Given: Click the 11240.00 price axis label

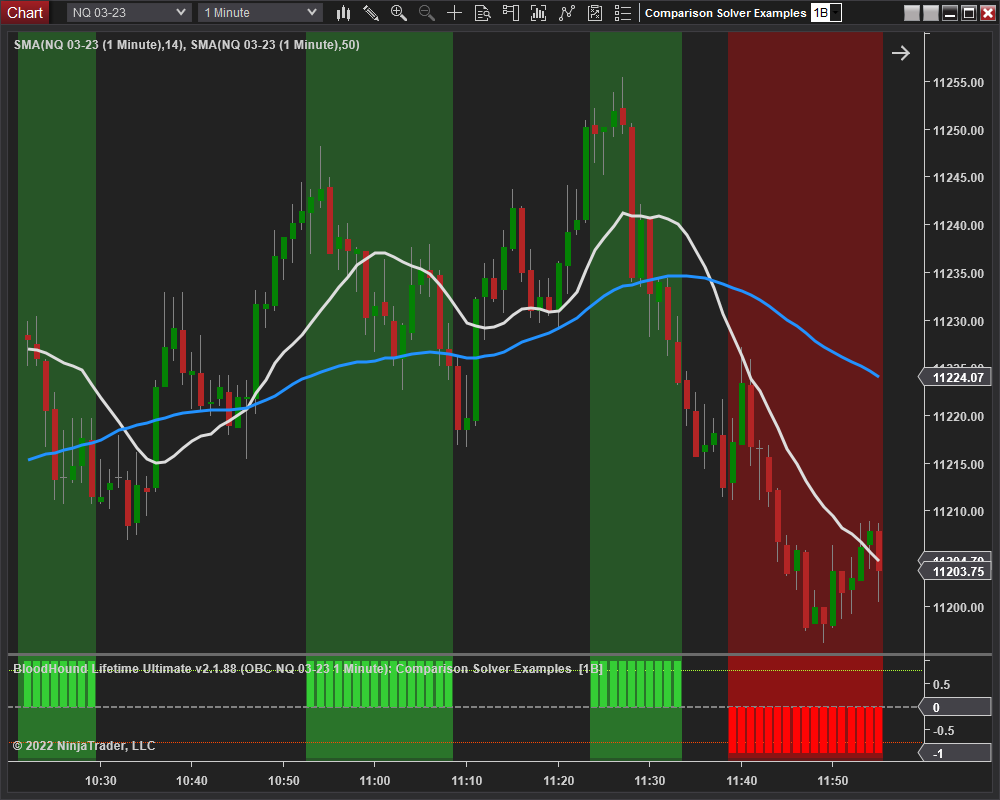Looking at the screenshot, I should pos(958,226).
